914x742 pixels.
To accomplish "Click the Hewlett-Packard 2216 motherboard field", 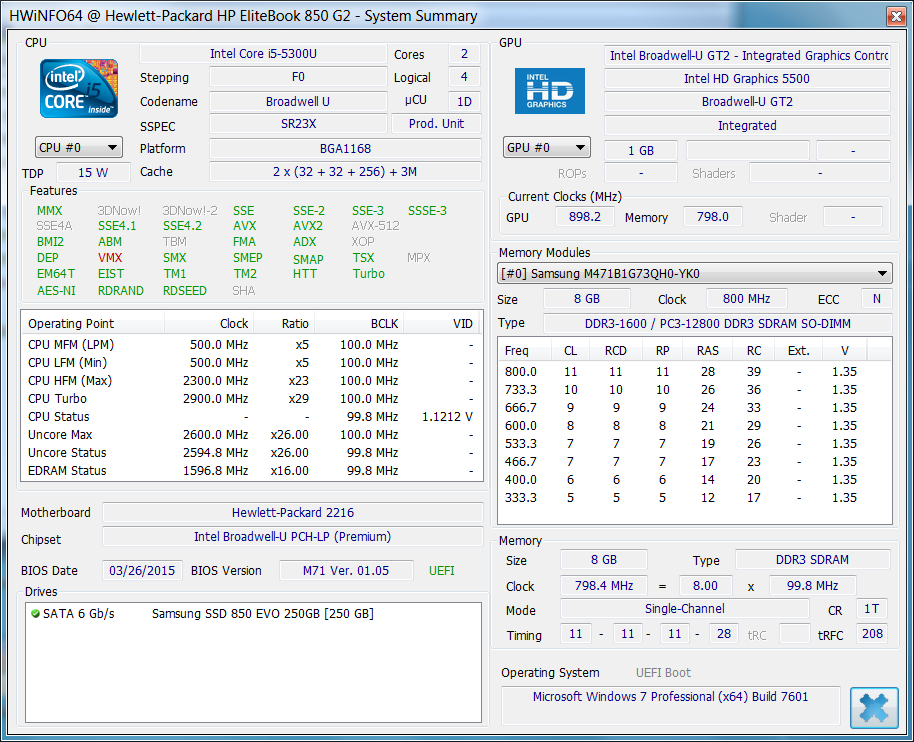I will tap(293, 512).
